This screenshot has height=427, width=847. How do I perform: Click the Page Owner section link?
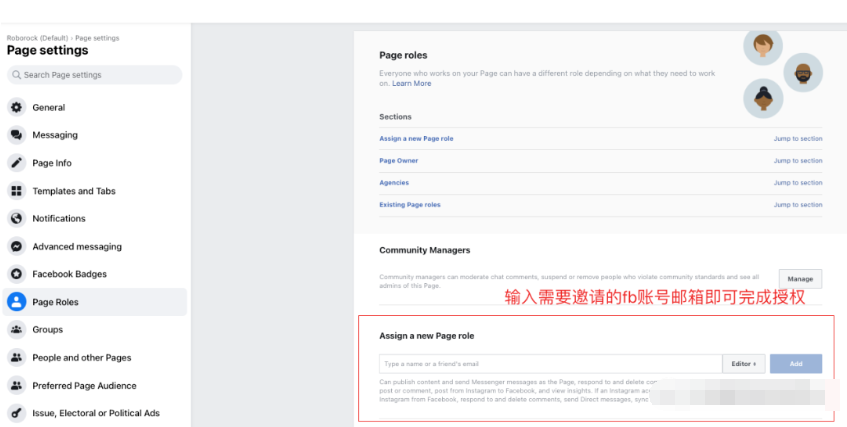coord(399,161)
